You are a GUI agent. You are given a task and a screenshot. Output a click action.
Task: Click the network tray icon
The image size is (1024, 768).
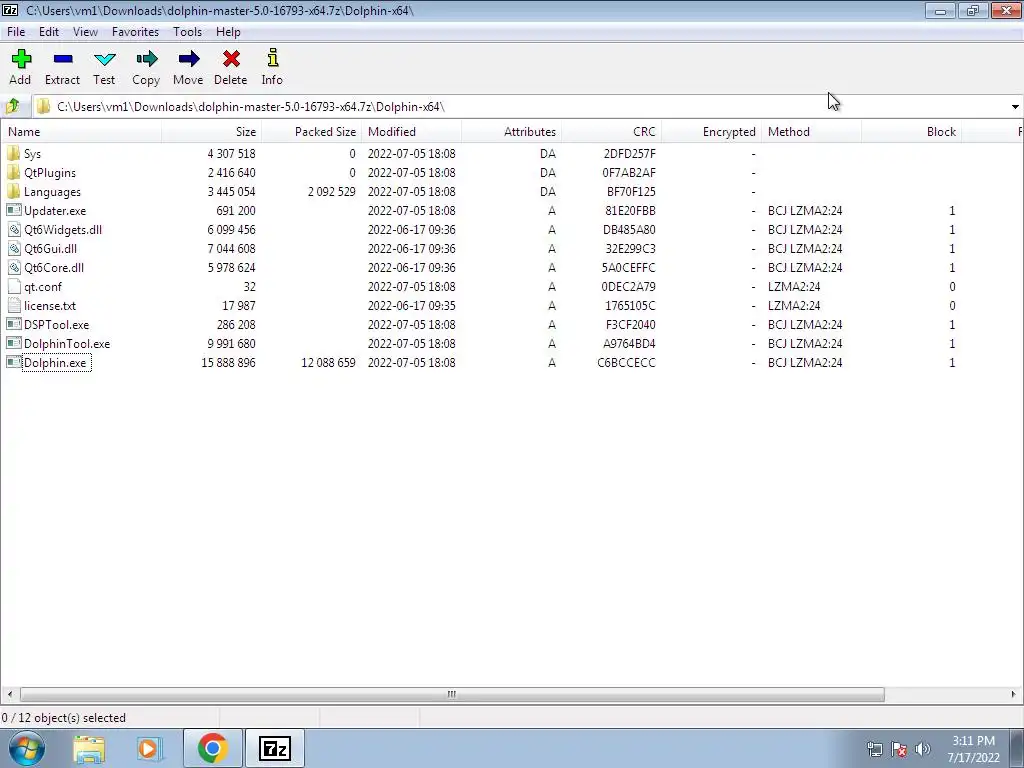[874, 749]
